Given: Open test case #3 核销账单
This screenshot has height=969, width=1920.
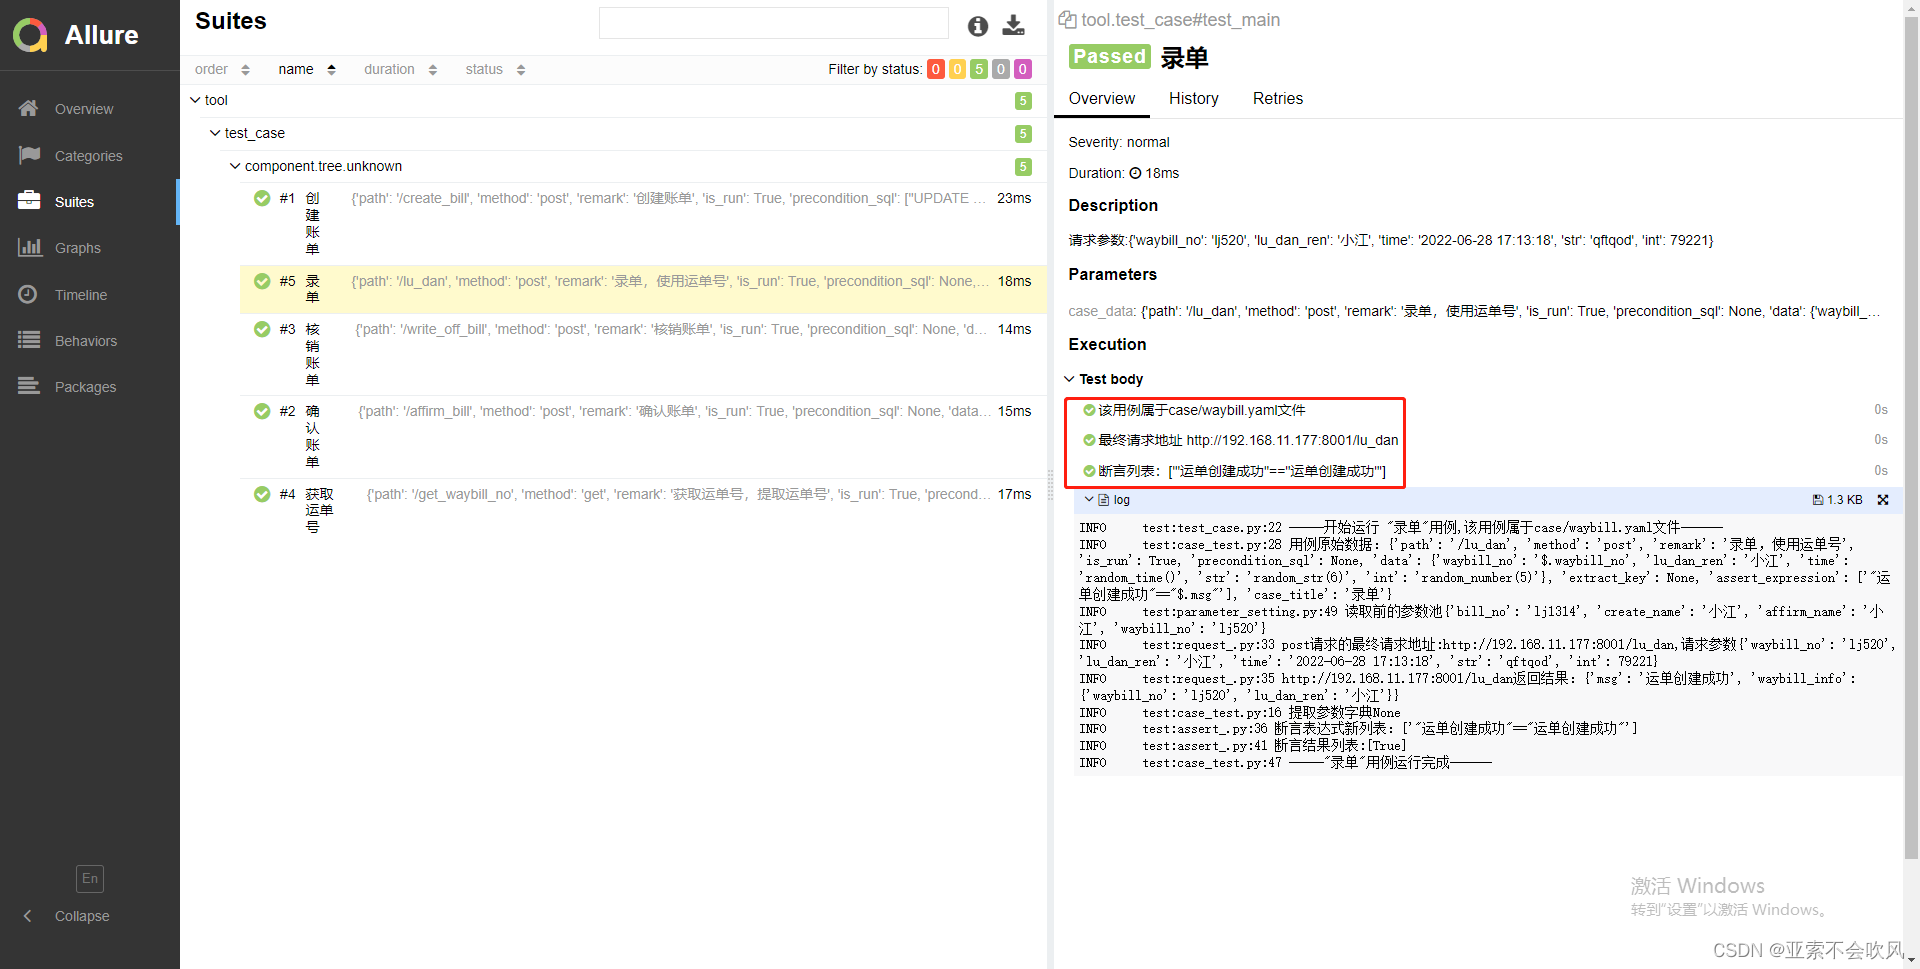Looking at the screenshot, I should [x=643, y=354].
